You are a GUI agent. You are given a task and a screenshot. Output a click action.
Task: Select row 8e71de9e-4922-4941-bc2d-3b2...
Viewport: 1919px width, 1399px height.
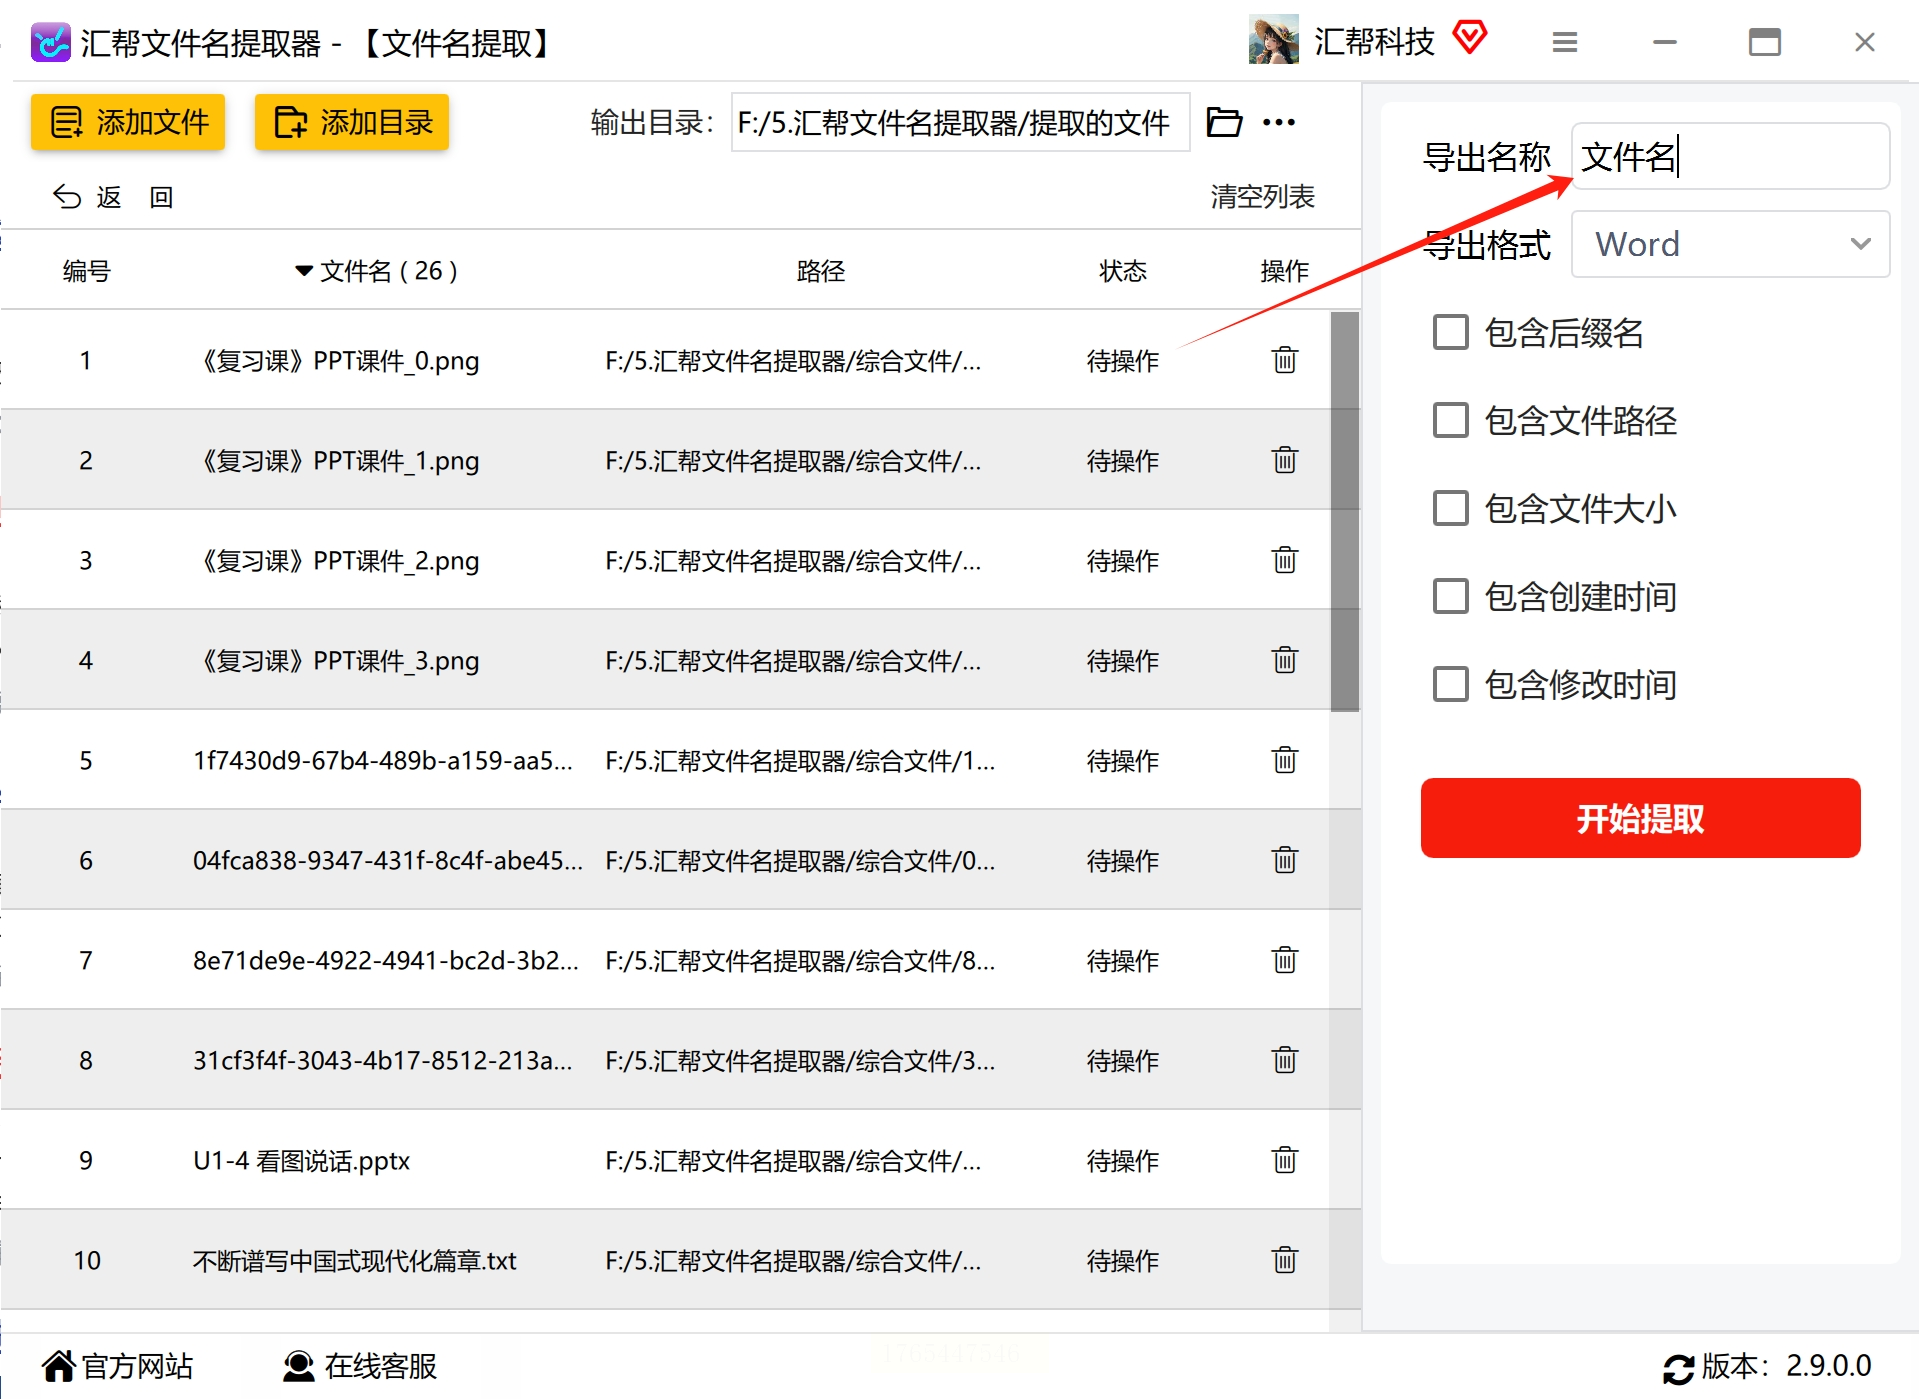point(386,960)
